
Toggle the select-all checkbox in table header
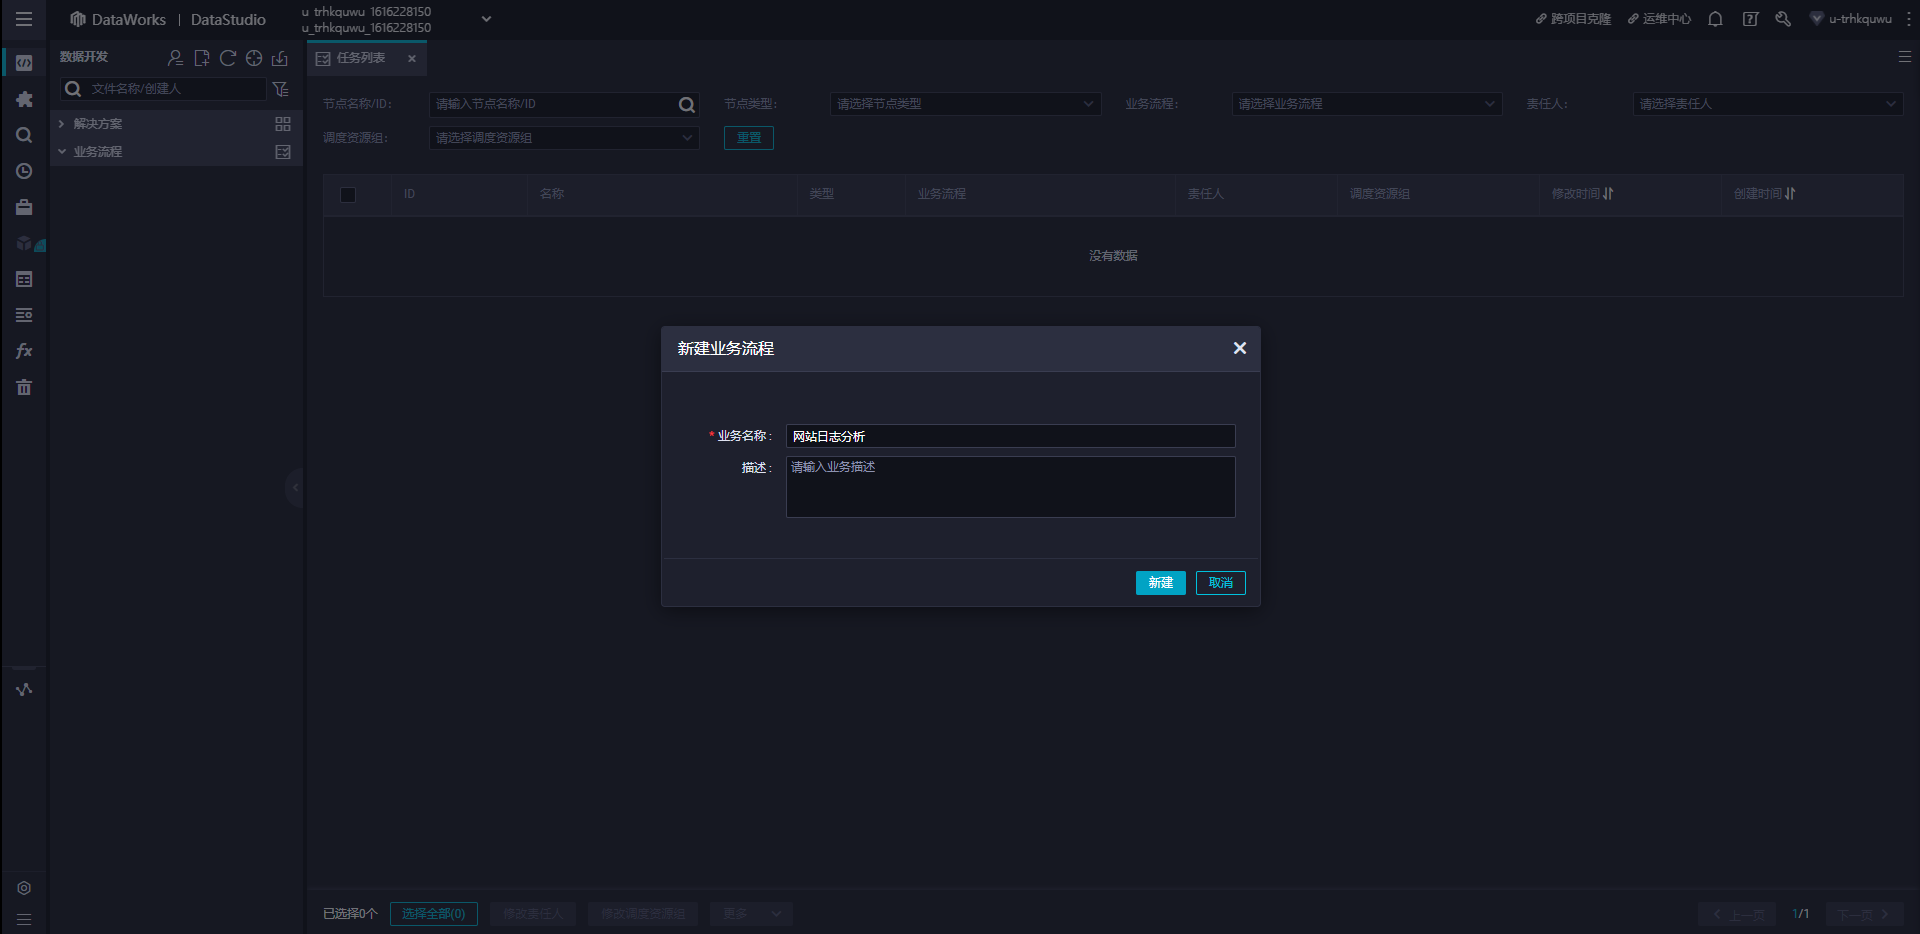click(348, 195)
